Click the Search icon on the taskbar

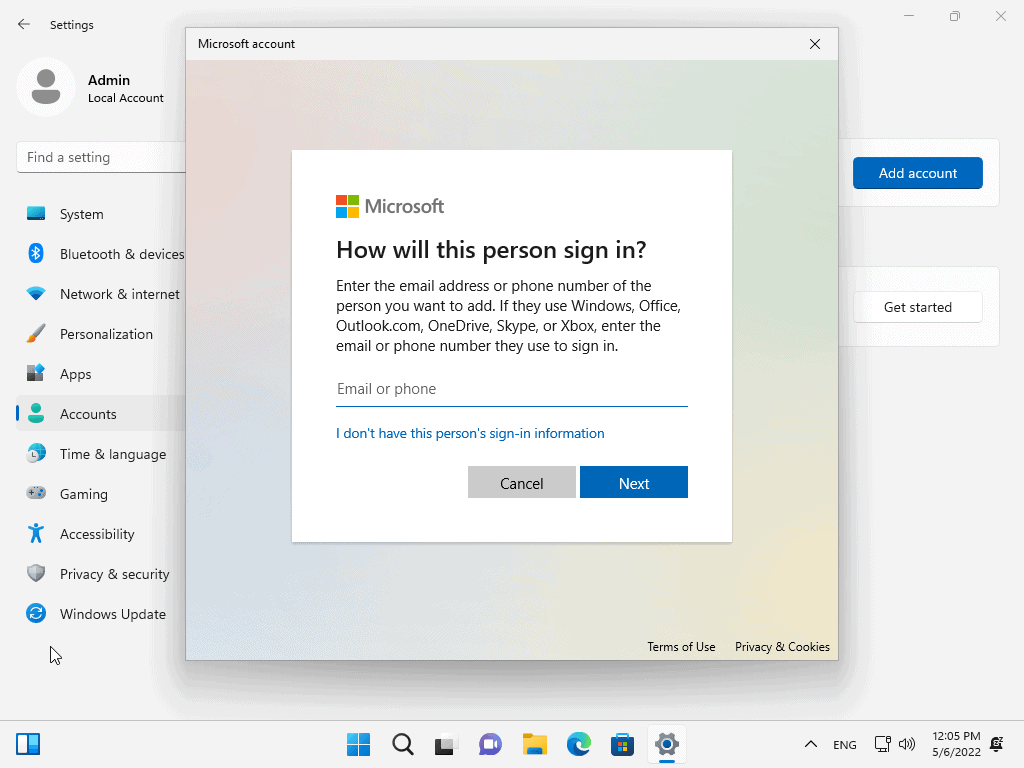402,744
